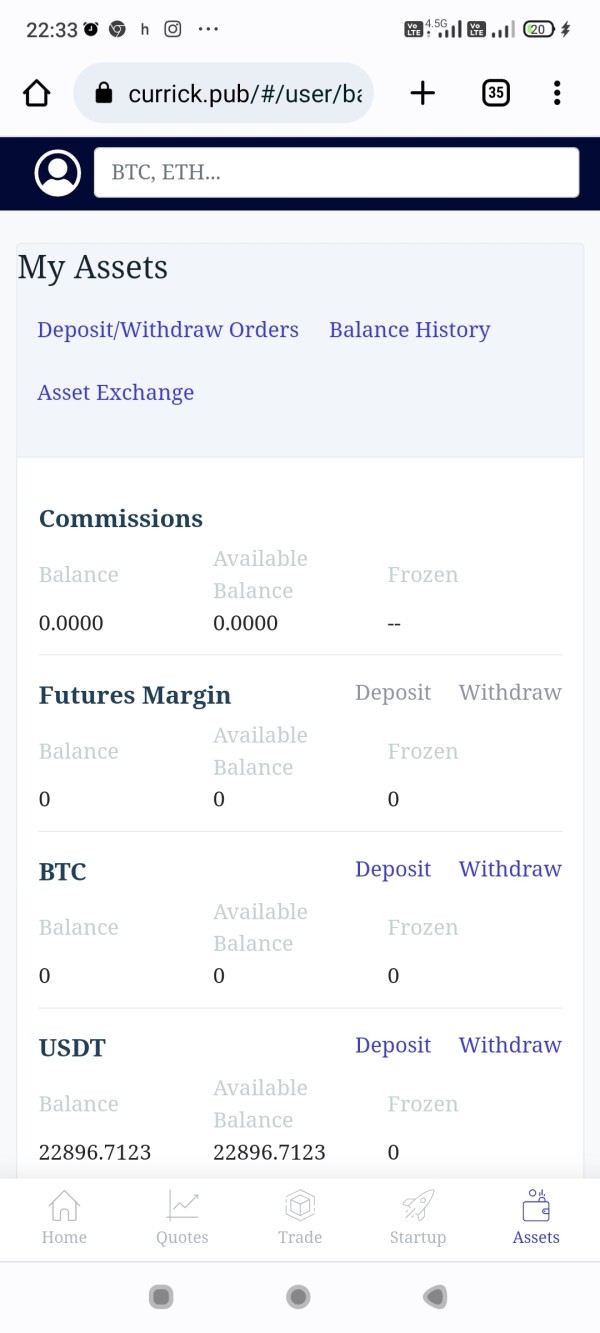
Task: Open Asset Exchange link
Action: 116,393
